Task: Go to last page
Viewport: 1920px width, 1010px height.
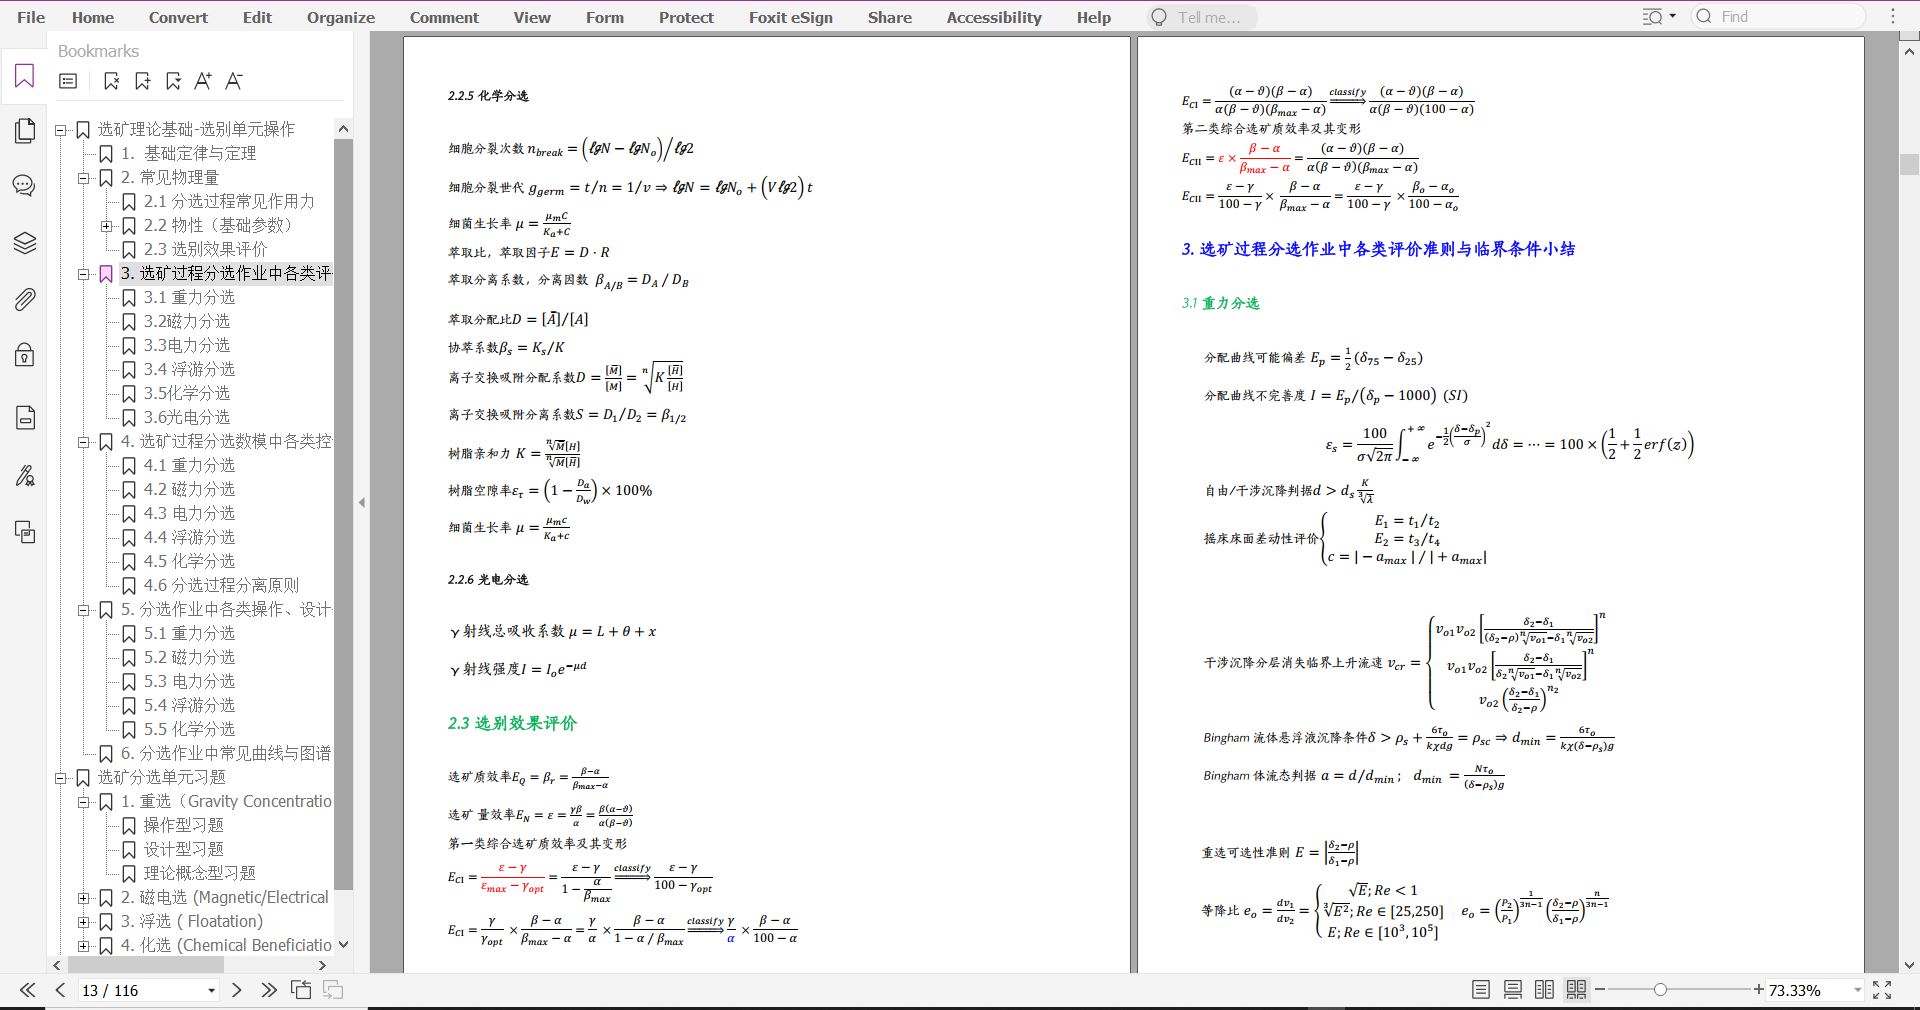Action: pos(268,990)
